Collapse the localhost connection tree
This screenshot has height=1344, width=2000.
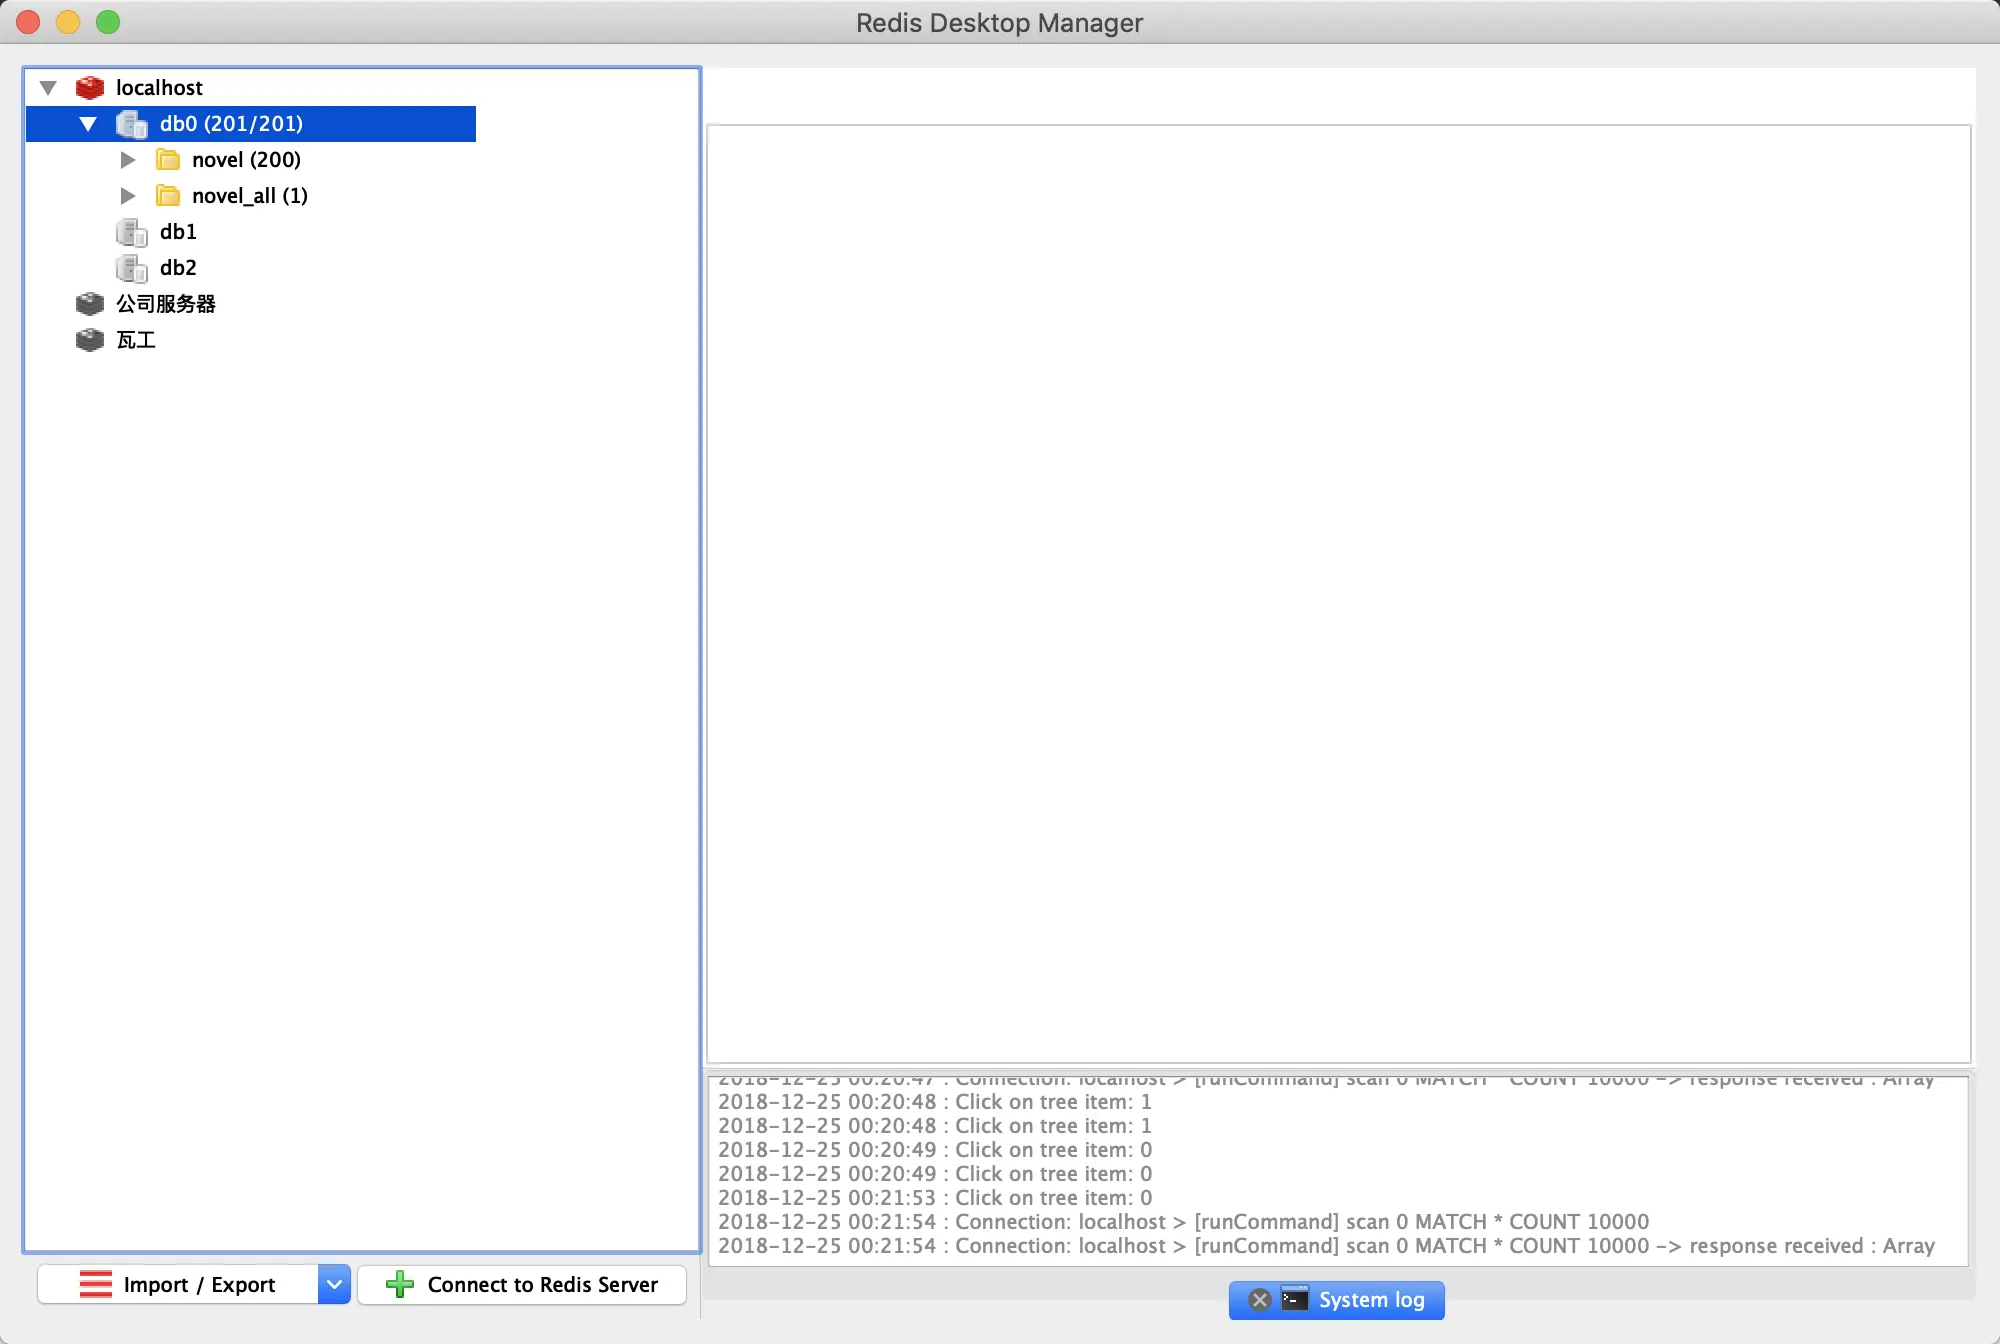point(48,88)
